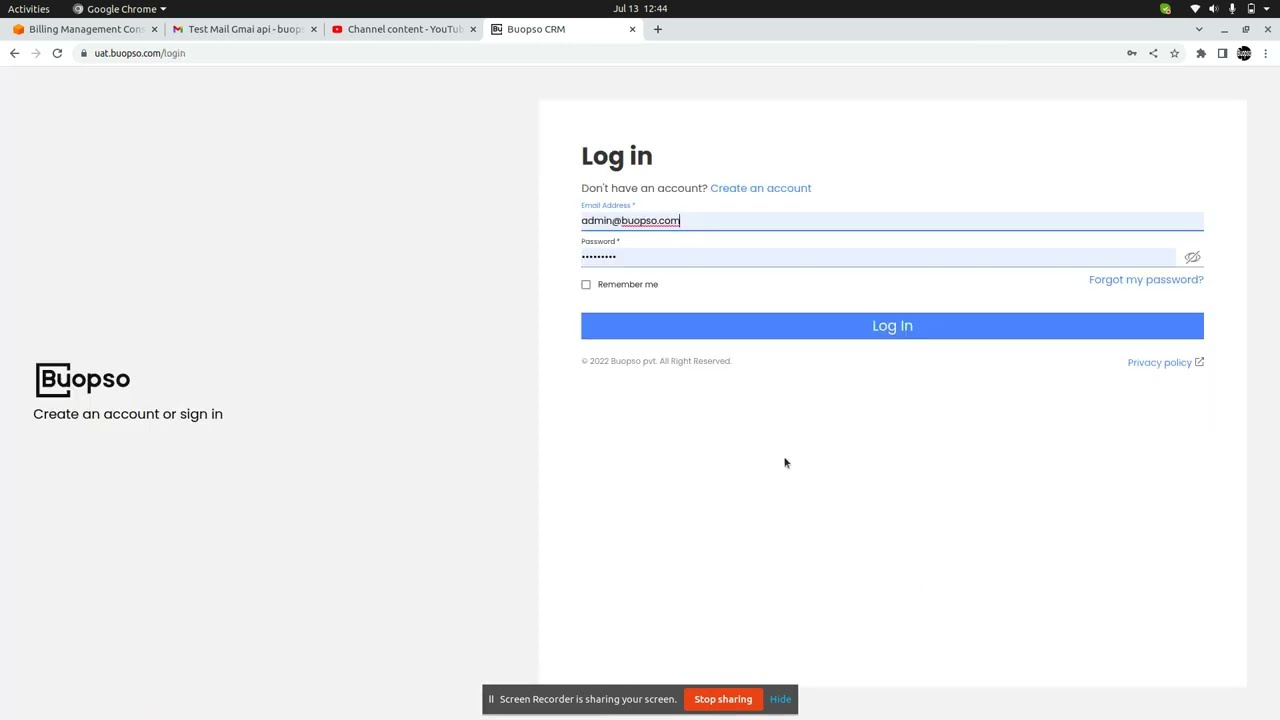The width and height of the screenshot is (1280, 720).
Task: Bookmark this page star icon
Action: point(1175,53)
